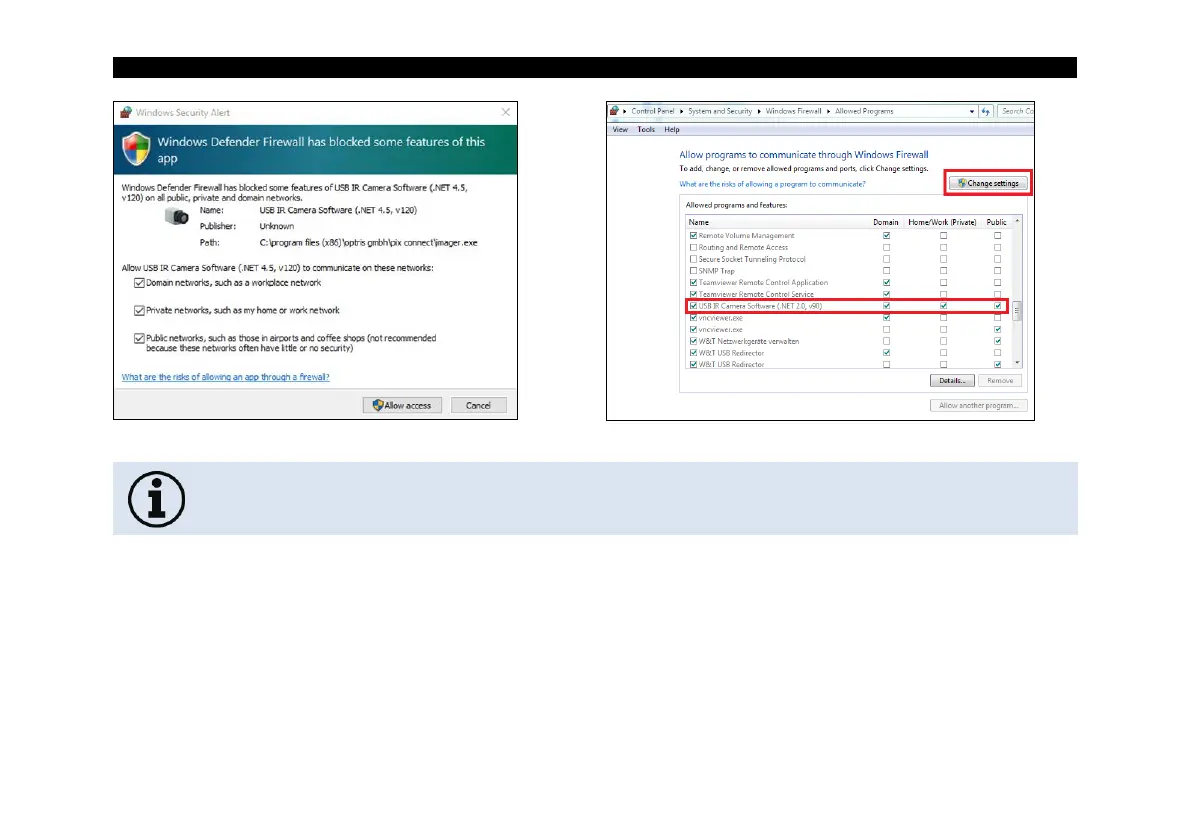The width and height of the screenshot is (1191, 839).
Task: Click the firewall icon in Windows Security Alert title bar
Action: 126,112
